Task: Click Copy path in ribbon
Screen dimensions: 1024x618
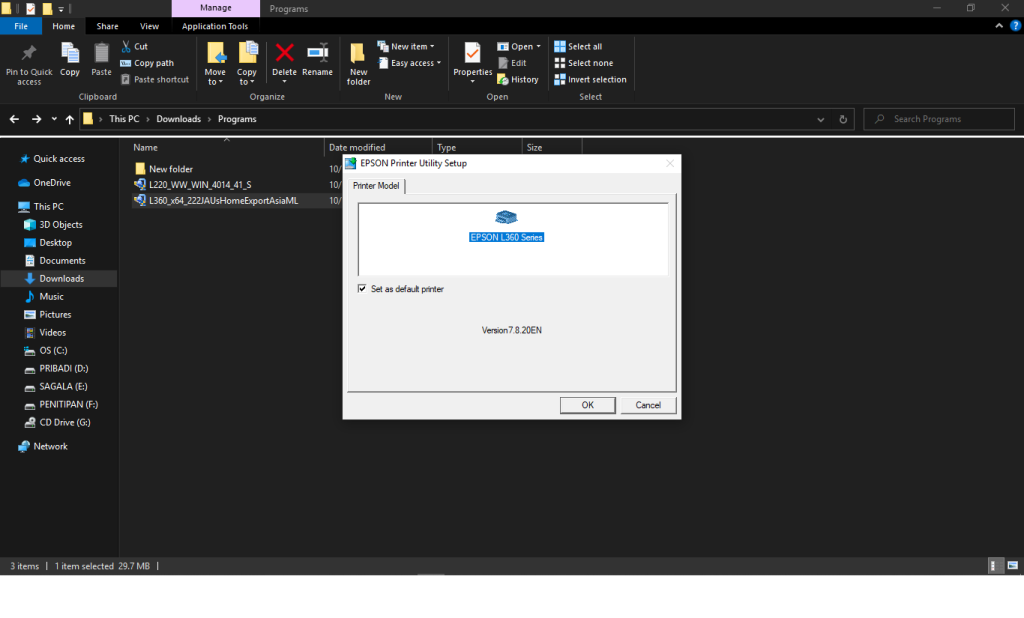Action: point(147,63)
